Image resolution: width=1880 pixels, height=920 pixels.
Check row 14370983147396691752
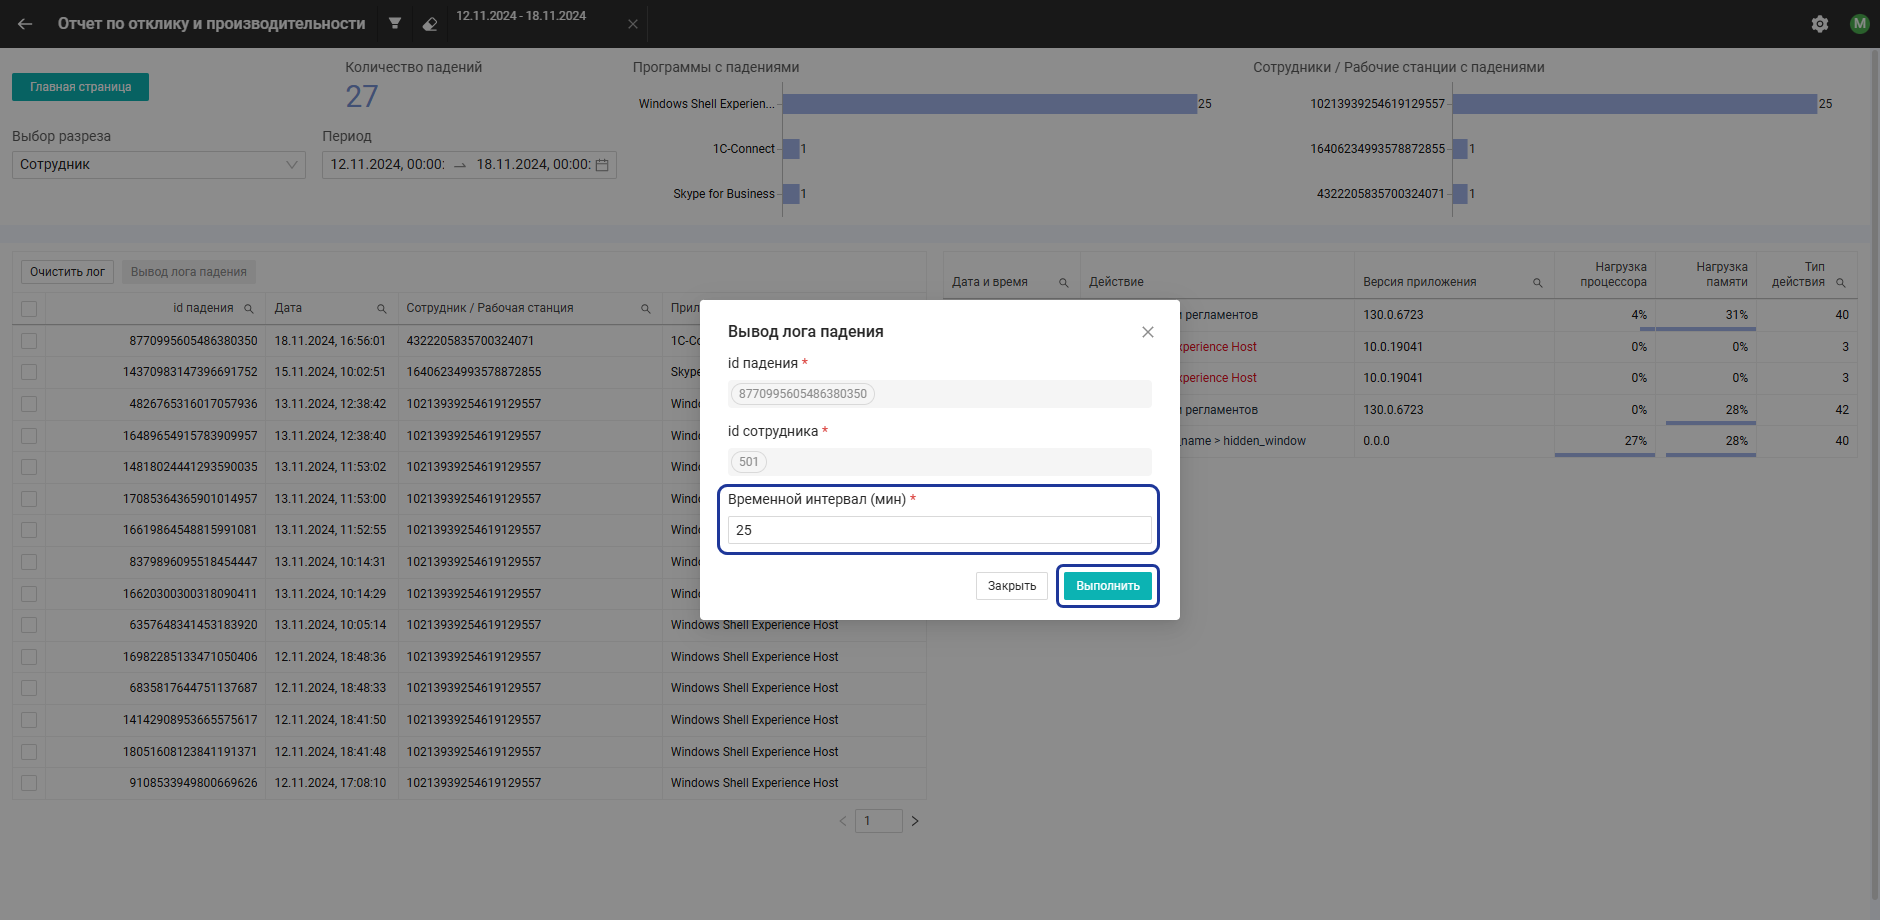[29, 372]
